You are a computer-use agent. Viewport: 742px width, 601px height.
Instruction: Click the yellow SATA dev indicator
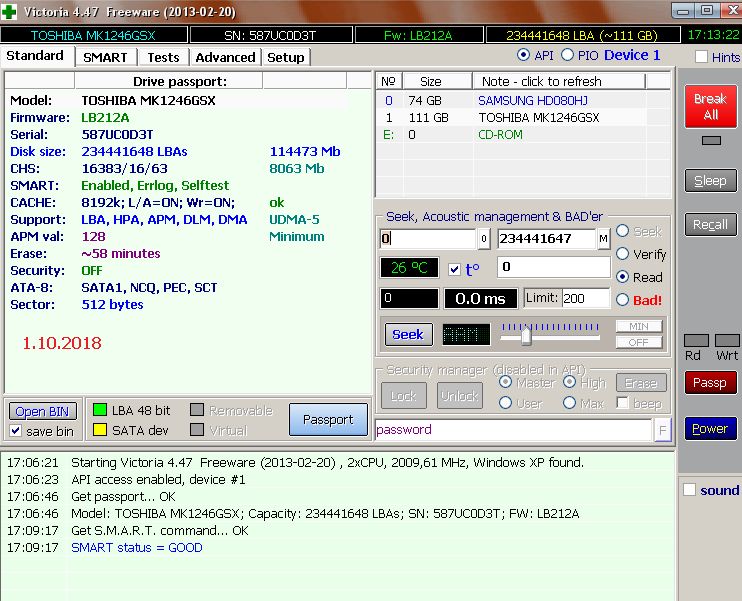(100, 430)
